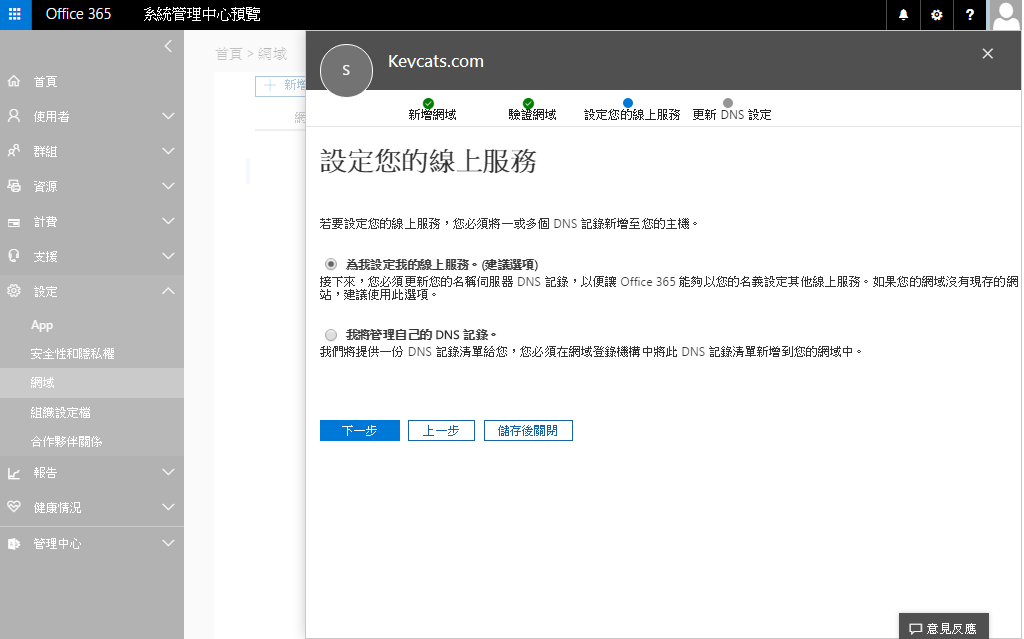The image size is (1024, 639).
Task: Click the resources icon beside 資源
Action: 14,186
